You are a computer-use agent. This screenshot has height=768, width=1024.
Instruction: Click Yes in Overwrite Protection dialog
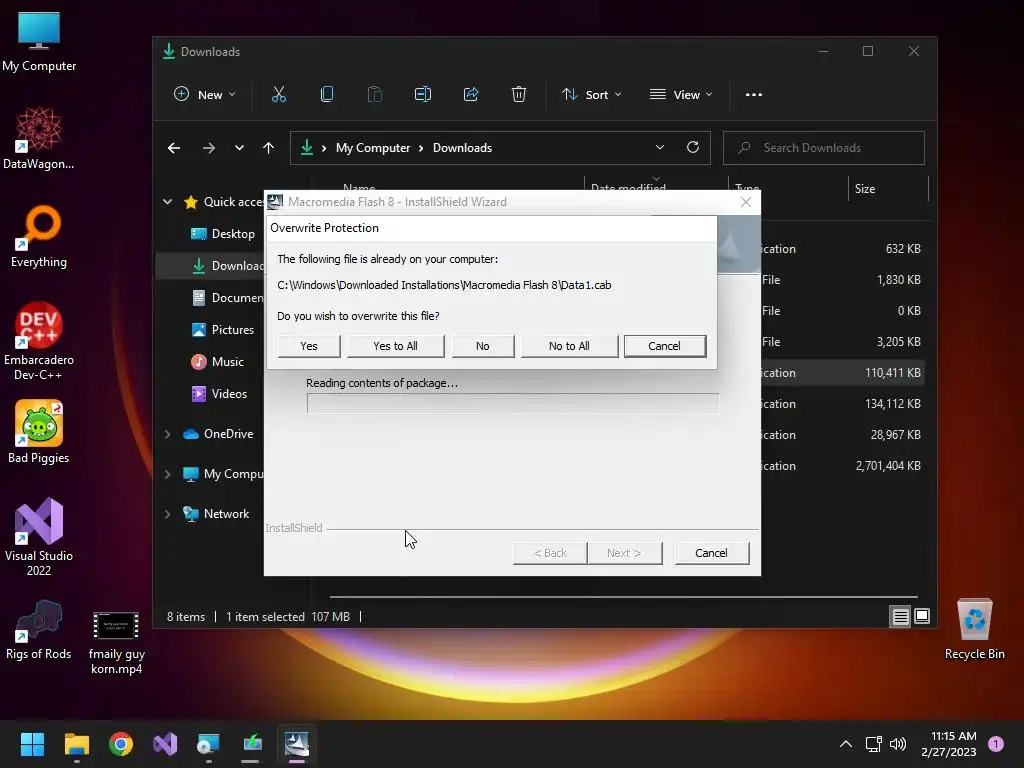309,346
